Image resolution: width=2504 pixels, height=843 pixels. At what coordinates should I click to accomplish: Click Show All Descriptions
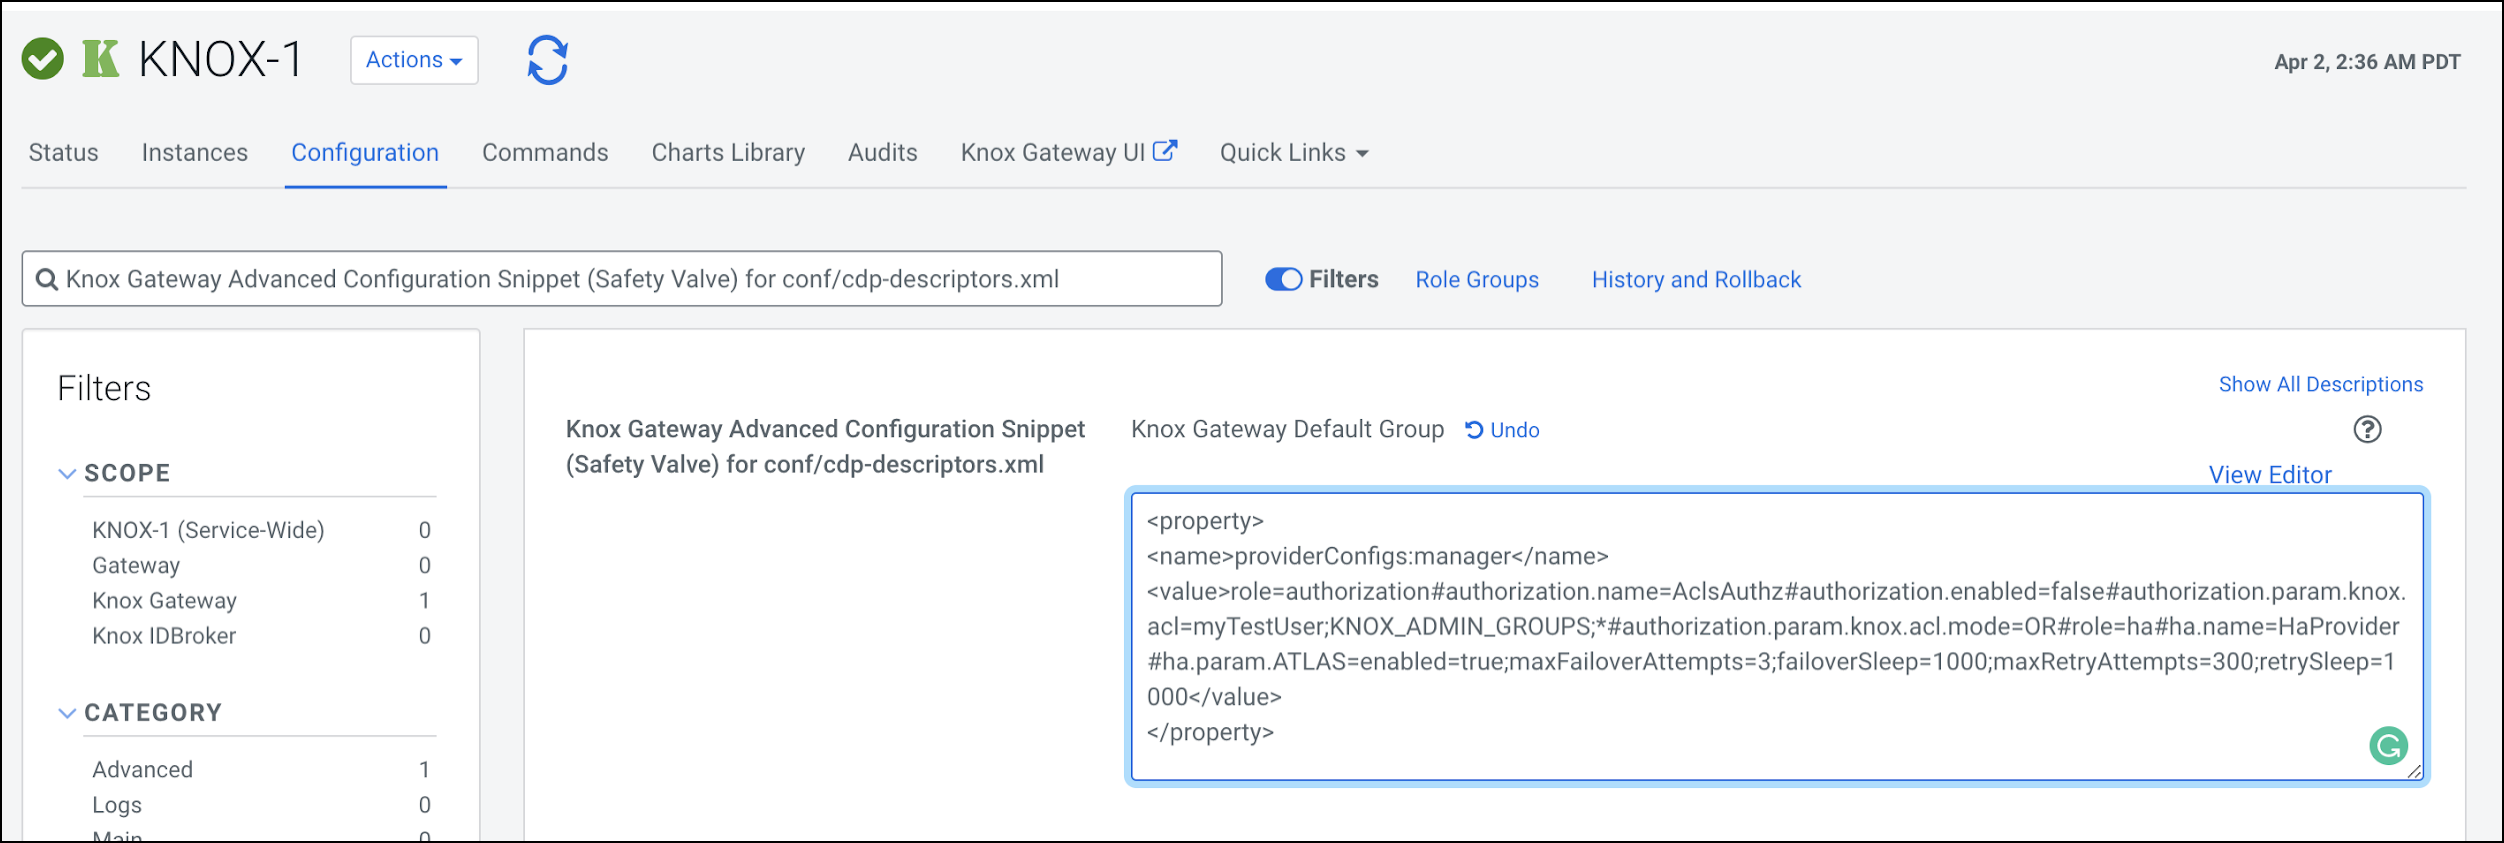click(2320, 385)
